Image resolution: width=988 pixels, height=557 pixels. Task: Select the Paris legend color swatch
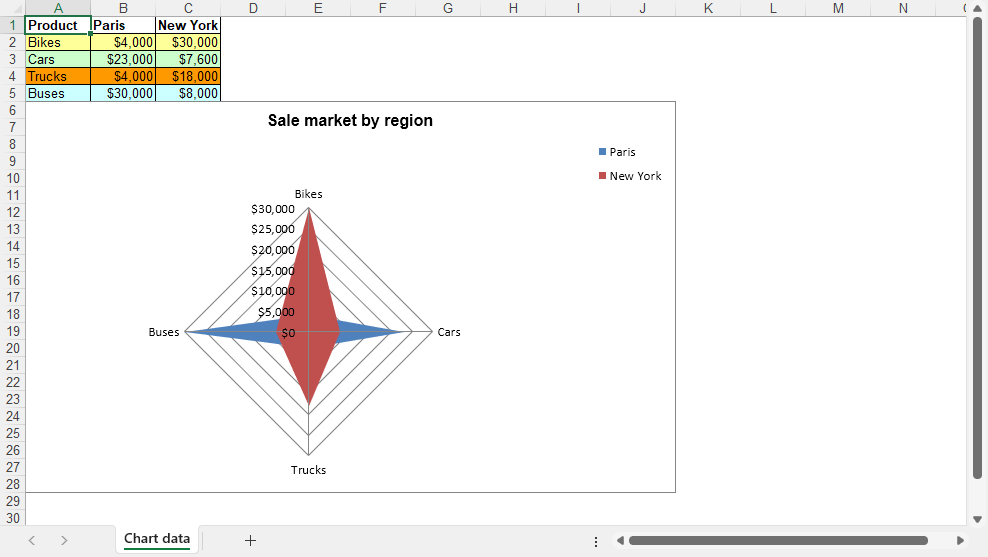point(602,152)
